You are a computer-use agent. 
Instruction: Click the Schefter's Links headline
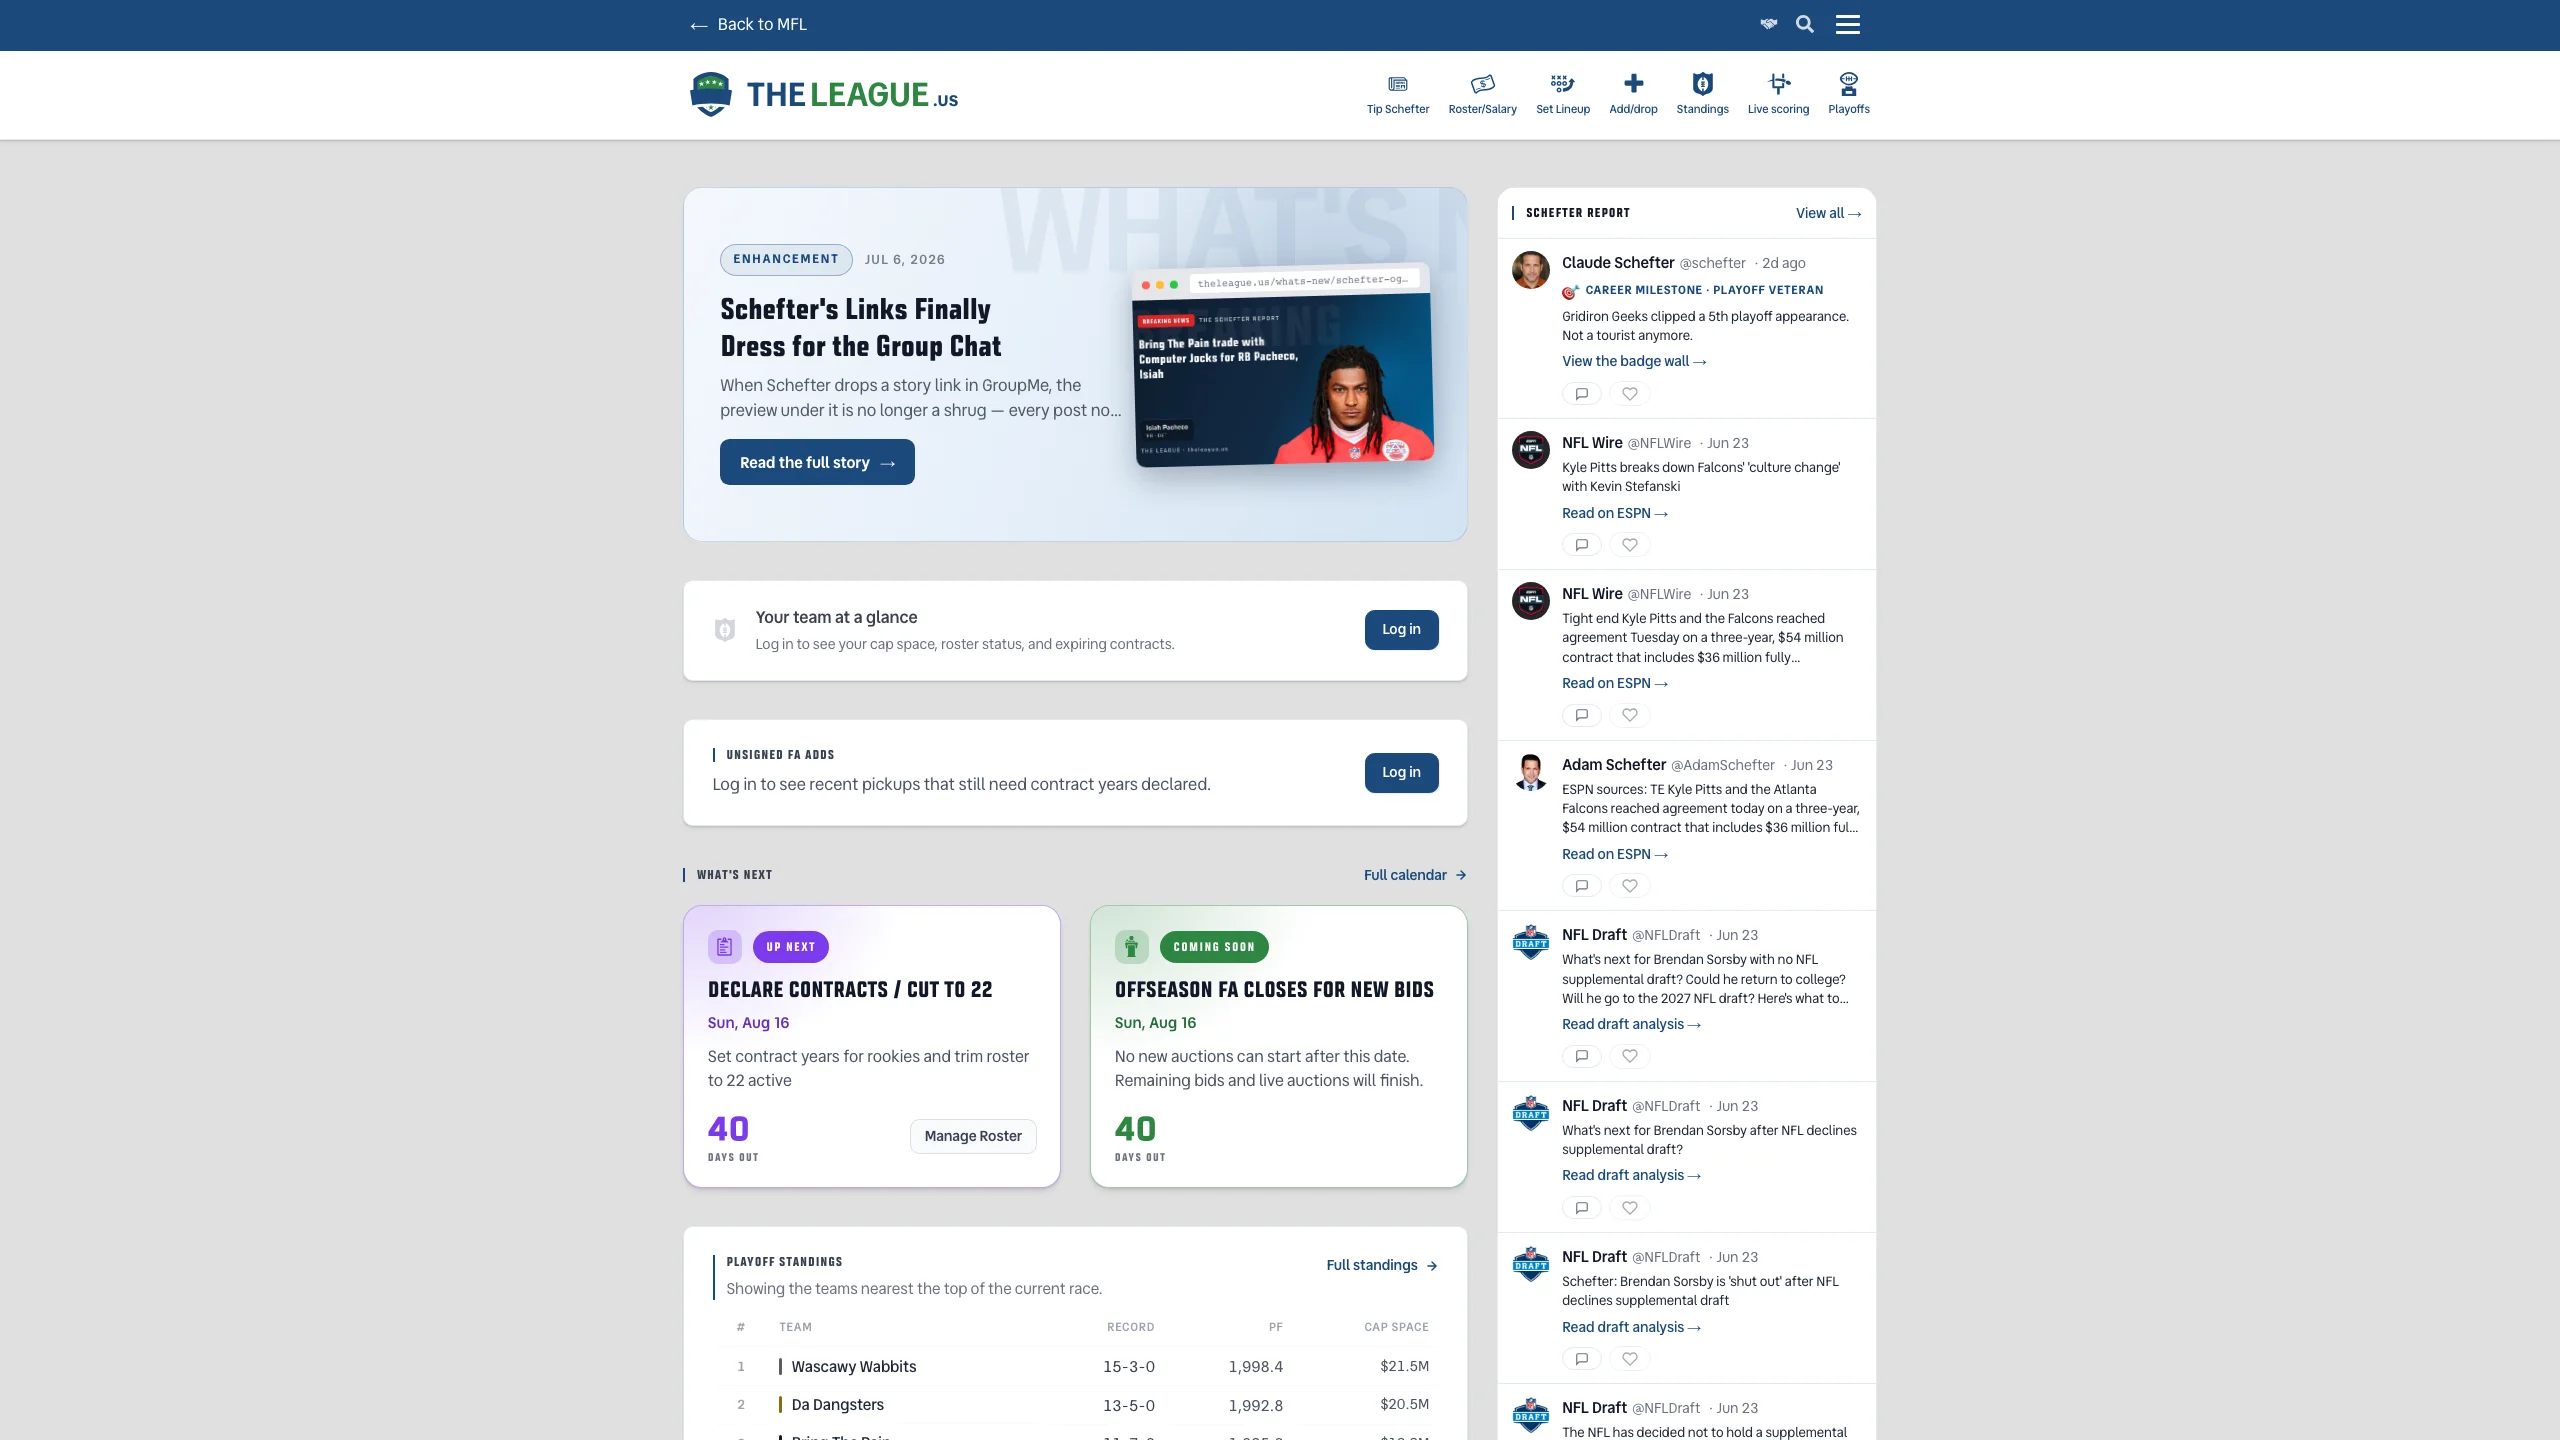[860, 327]
